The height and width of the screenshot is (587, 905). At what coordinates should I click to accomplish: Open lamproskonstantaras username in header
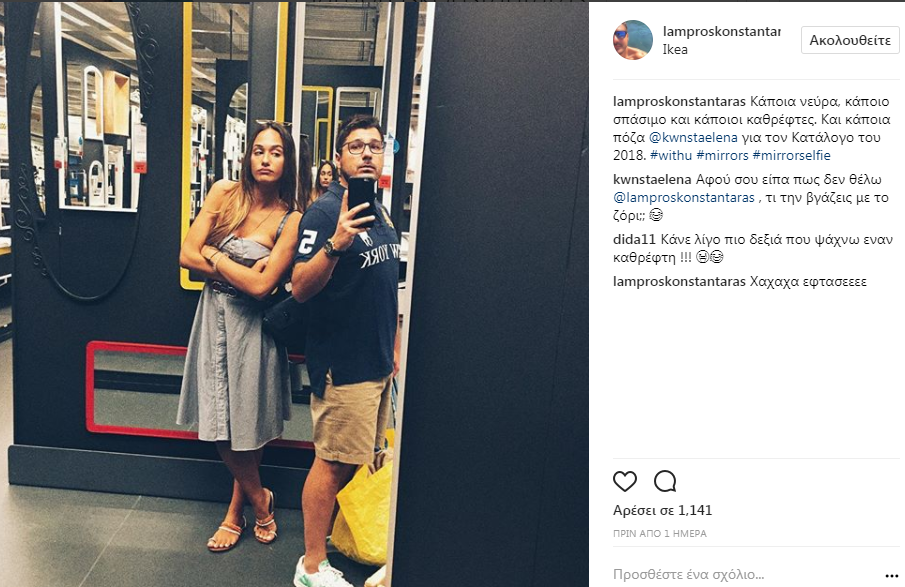[721, 31]
